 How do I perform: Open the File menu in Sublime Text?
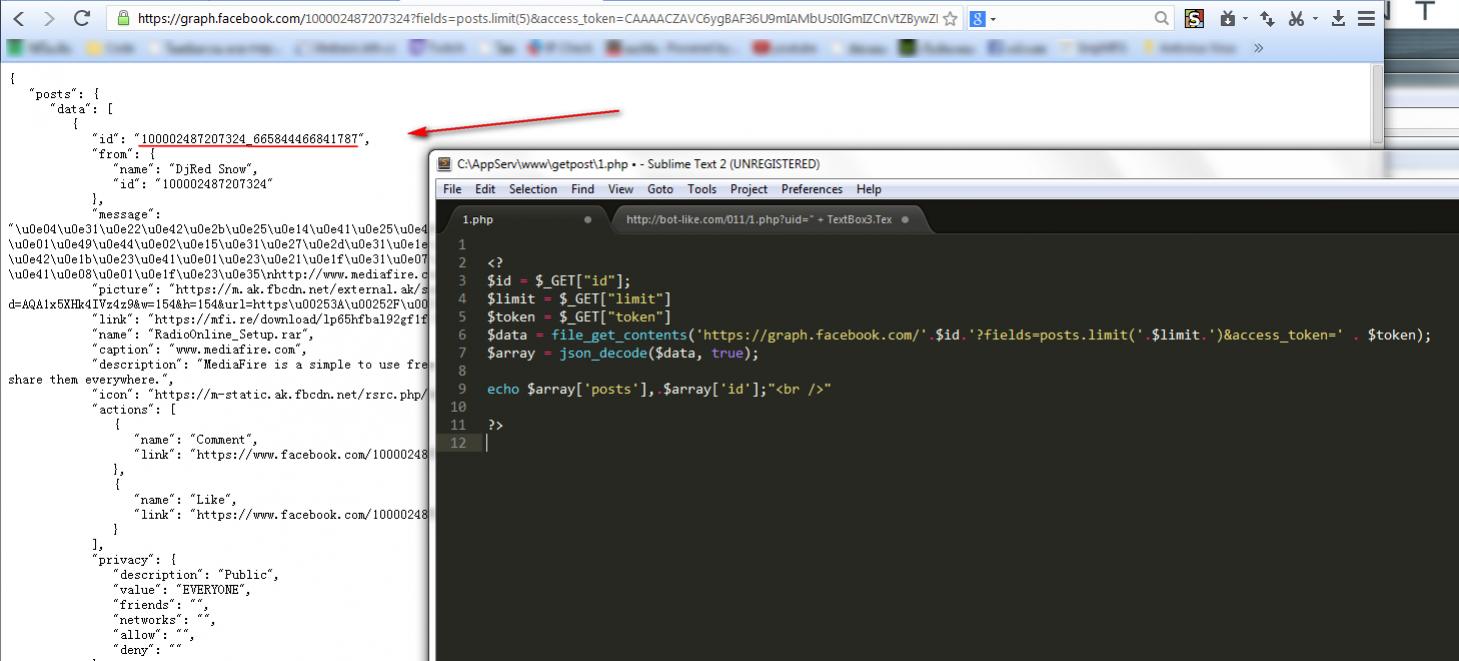point(452,189)
